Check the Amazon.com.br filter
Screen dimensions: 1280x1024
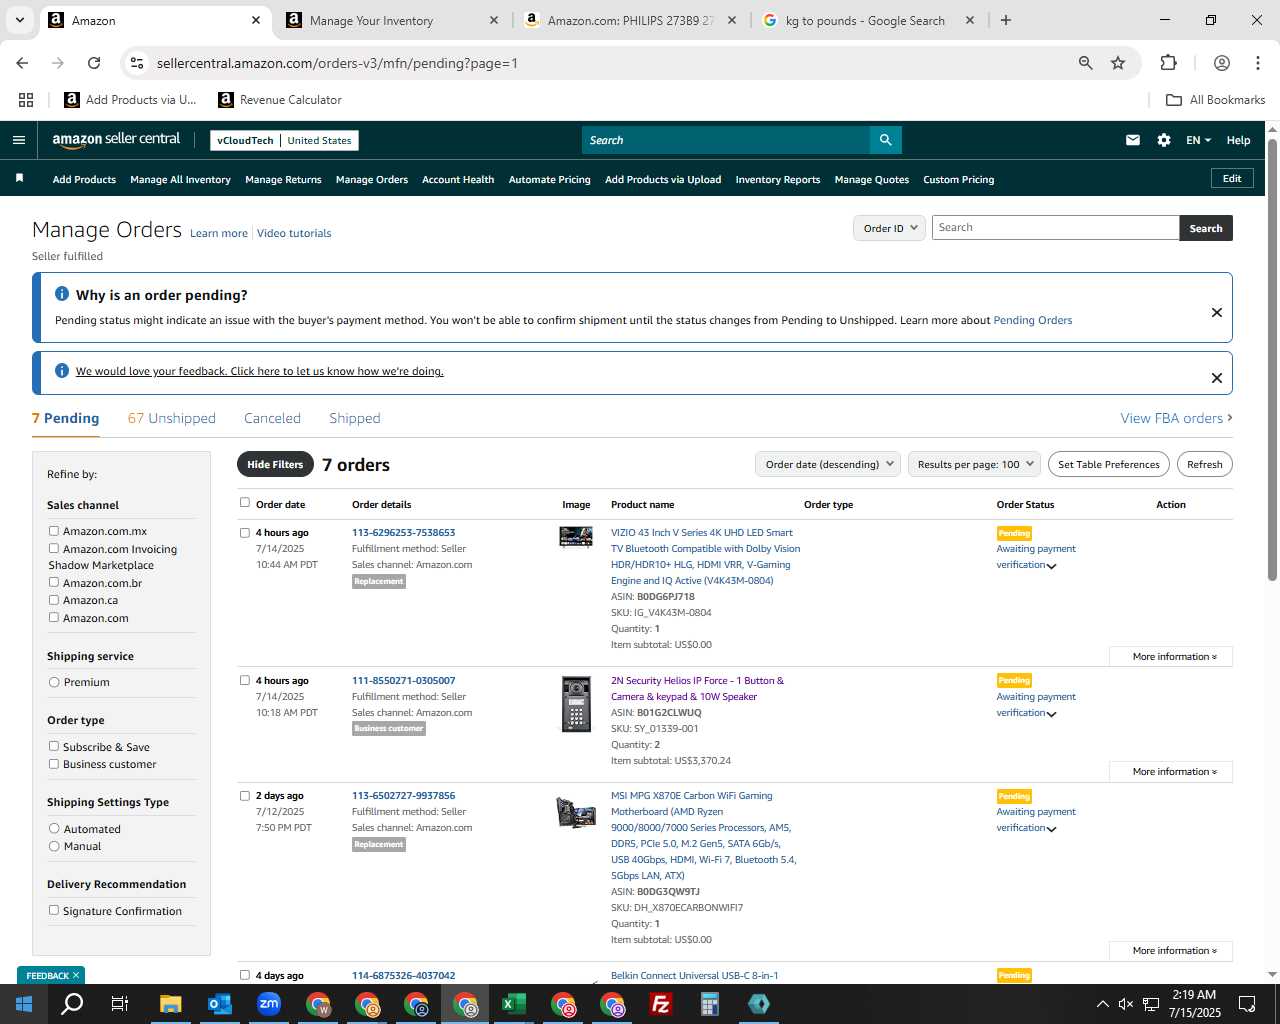click(x=54, y=582)
